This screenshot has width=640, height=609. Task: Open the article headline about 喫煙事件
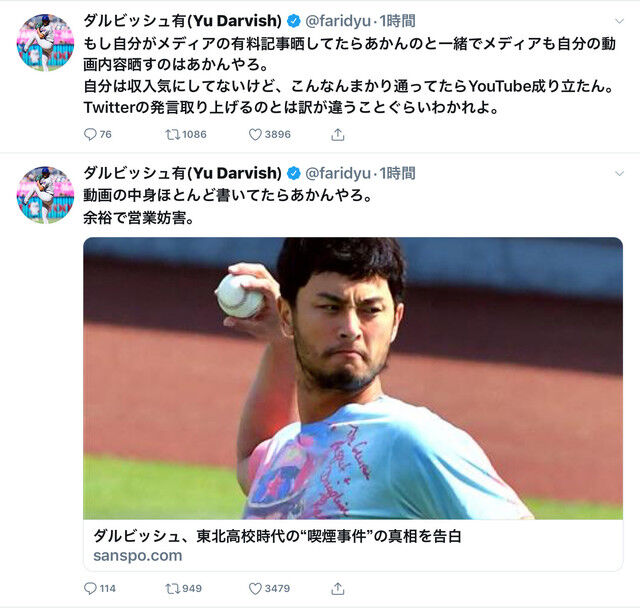pos(277,536)
